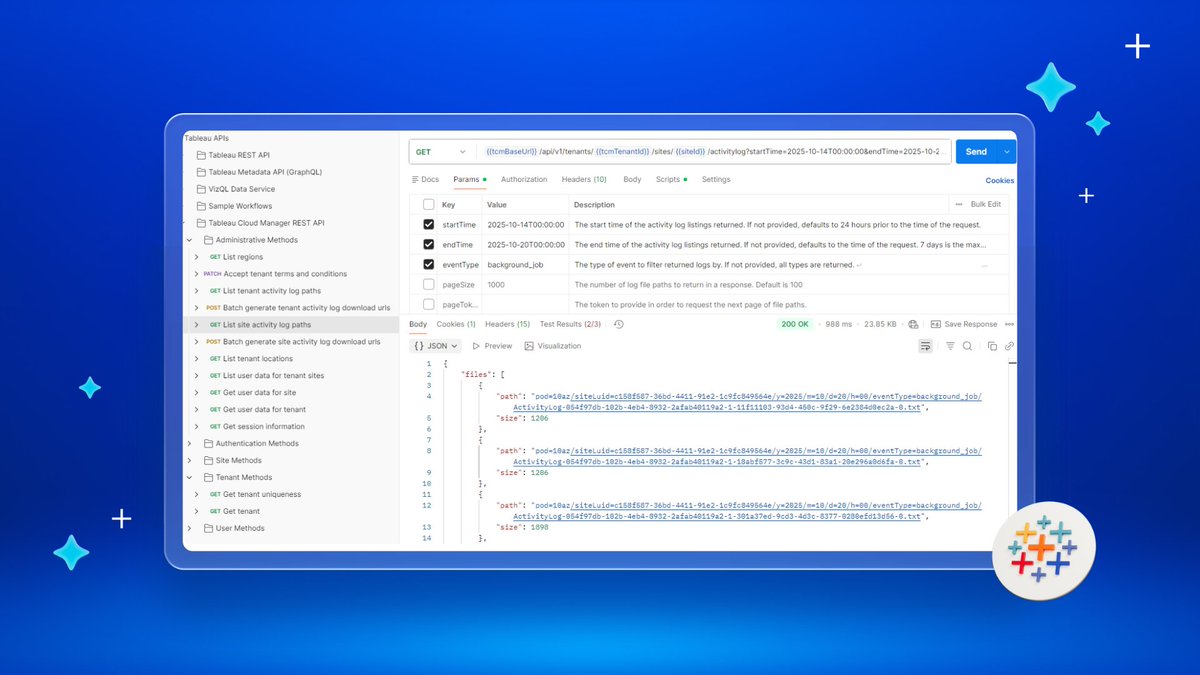Click Bulk Edit
Image resolution: width=1200 pixels, height=675 pixels.
986,204
